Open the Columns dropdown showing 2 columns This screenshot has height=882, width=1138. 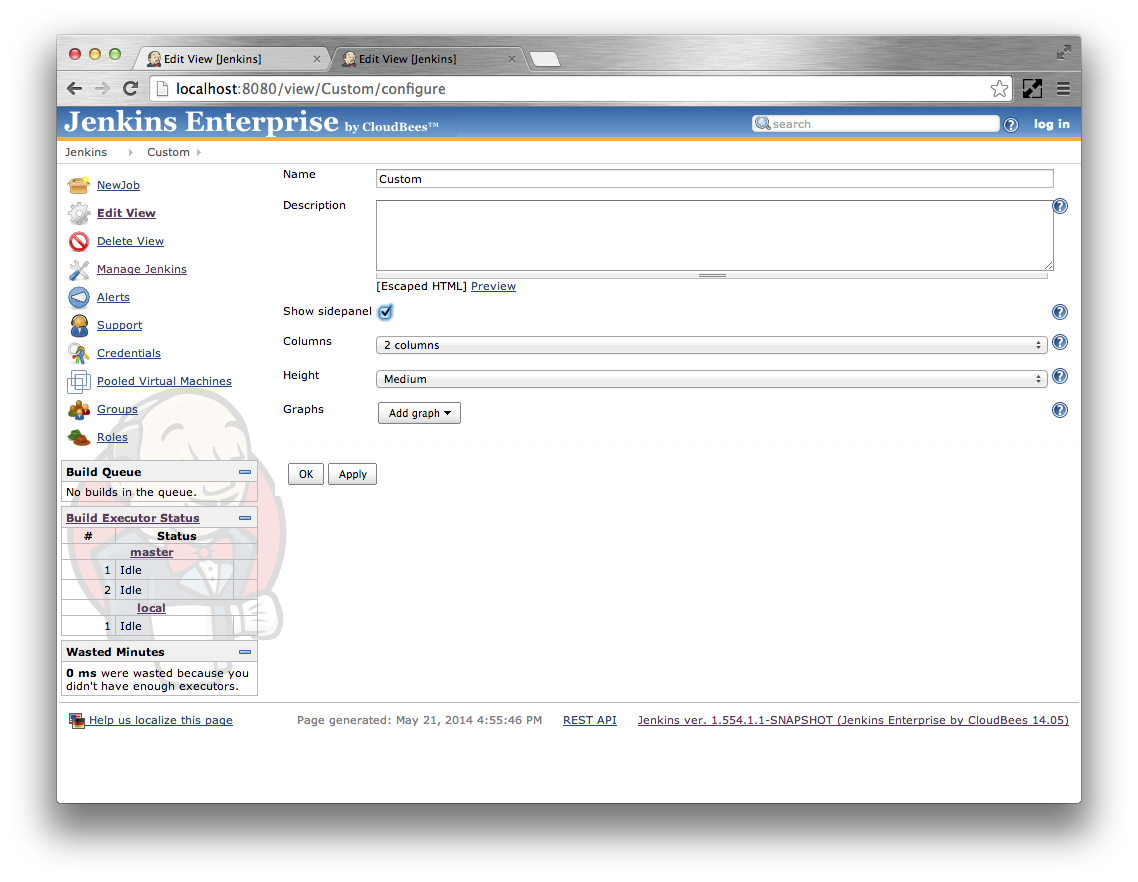pyautogui.click(x=711, y=345)
